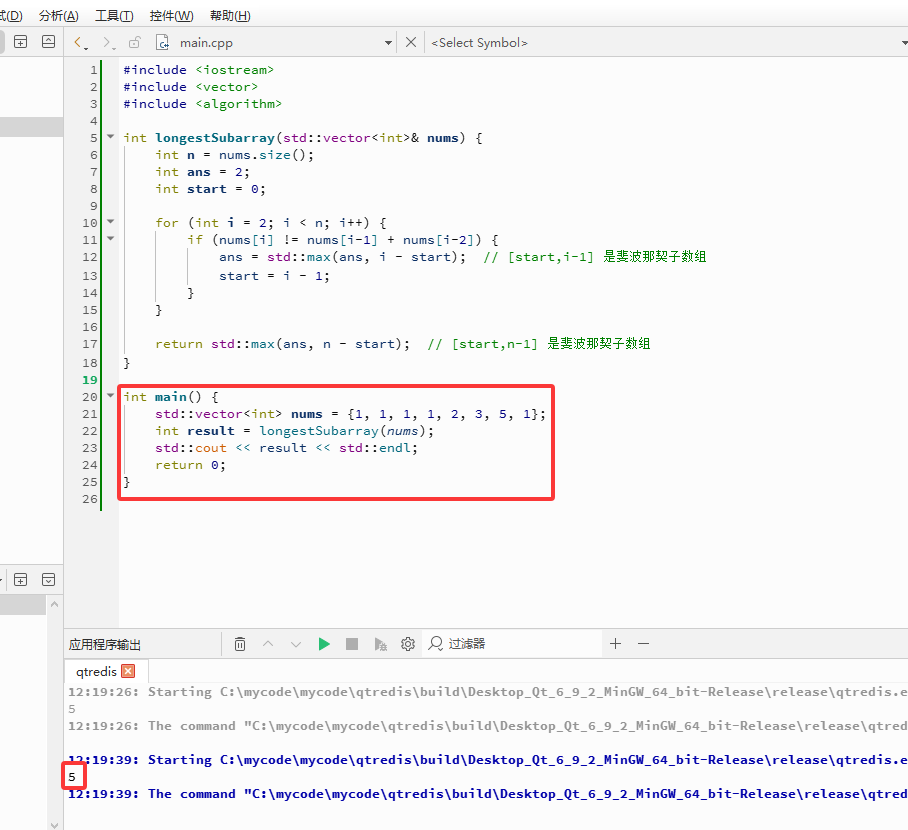Close the qtredis output tab
The width and height of the screenshot is (908, 830).
(129, 671)
